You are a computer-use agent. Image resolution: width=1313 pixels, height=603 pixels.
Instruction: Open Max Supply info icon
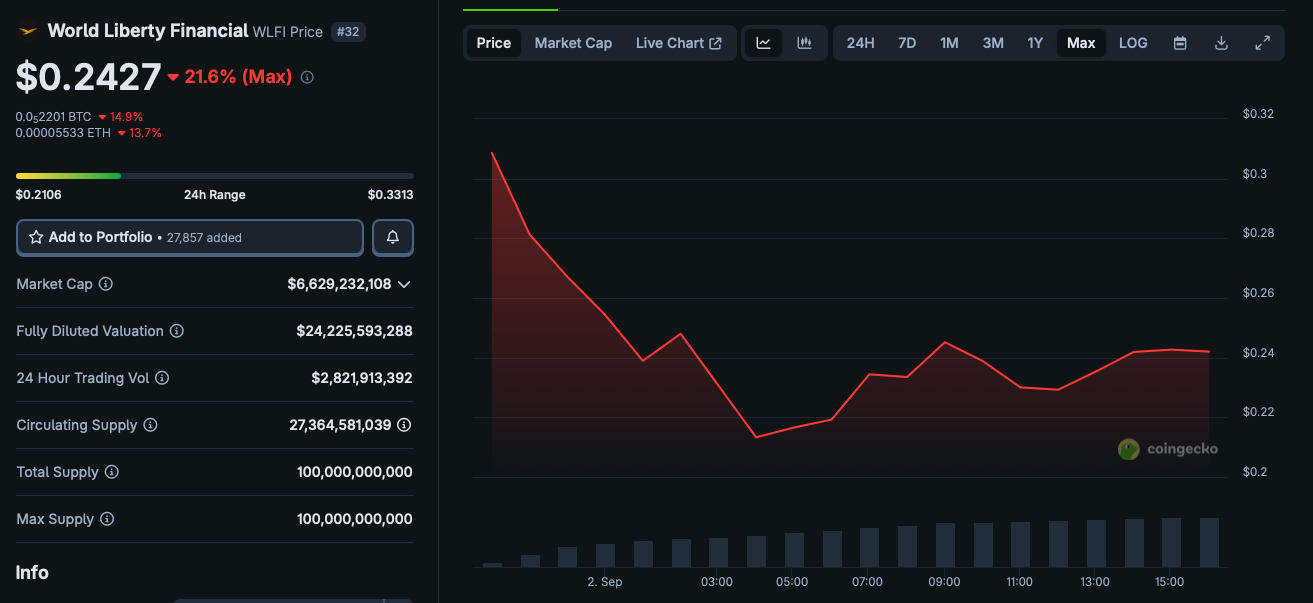pos(107,519)
